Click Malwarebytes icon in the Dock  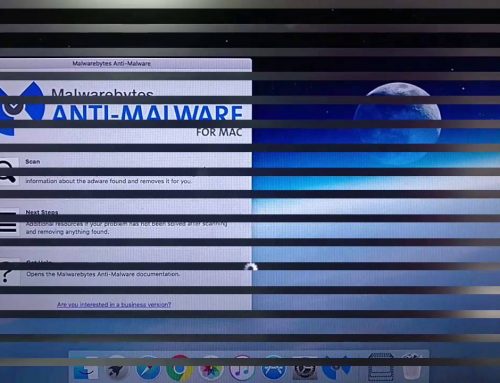pos(336,368)
